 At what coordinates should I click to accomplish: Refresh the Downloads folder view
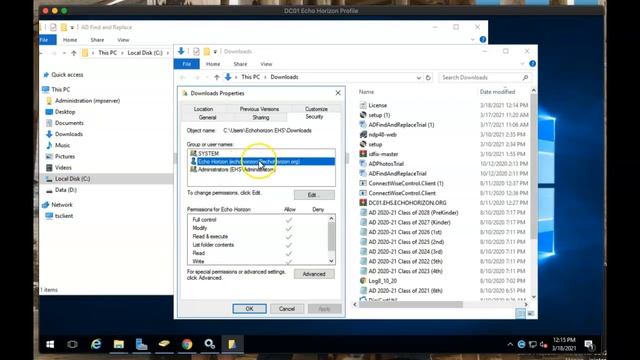[x=428, y=78]
